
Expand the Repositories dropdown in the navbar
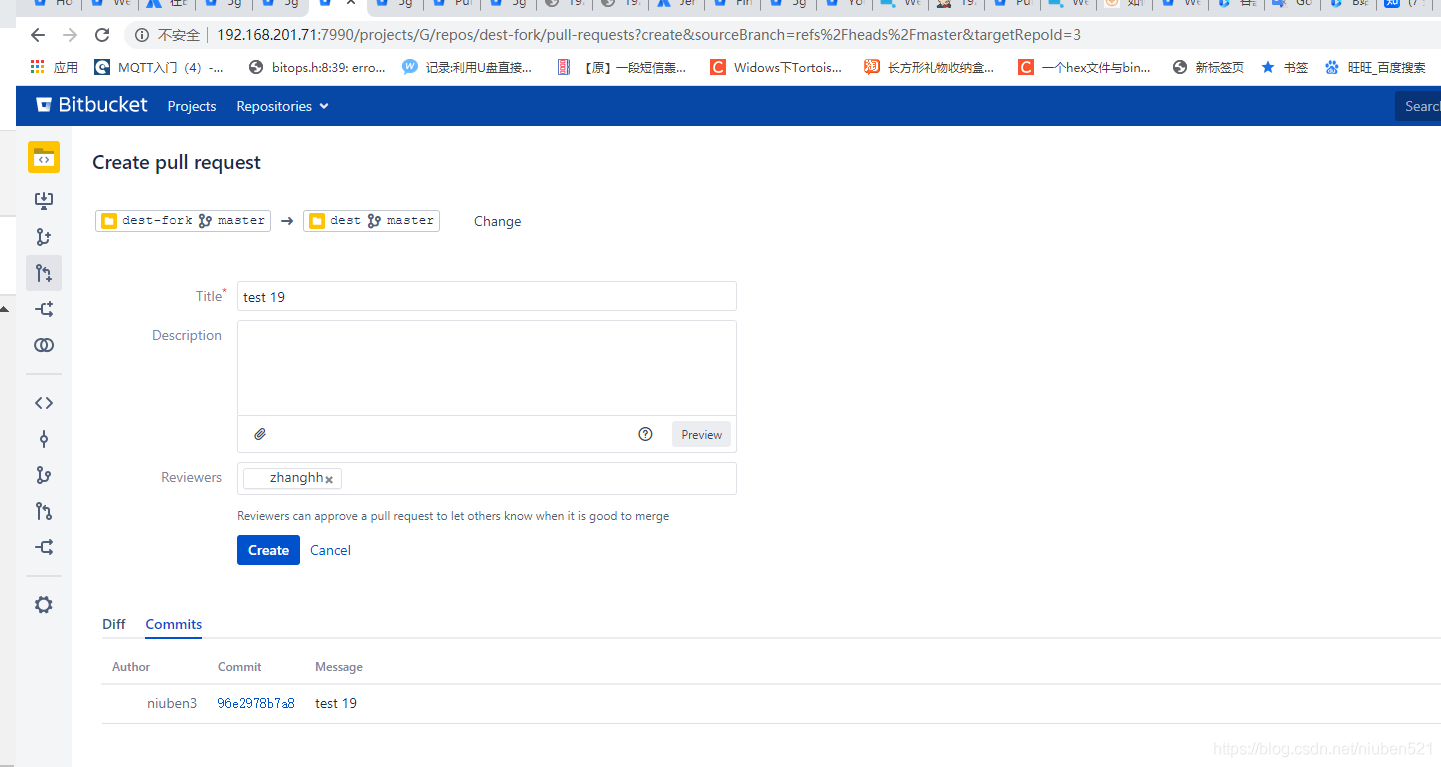(x=282, y=106)
